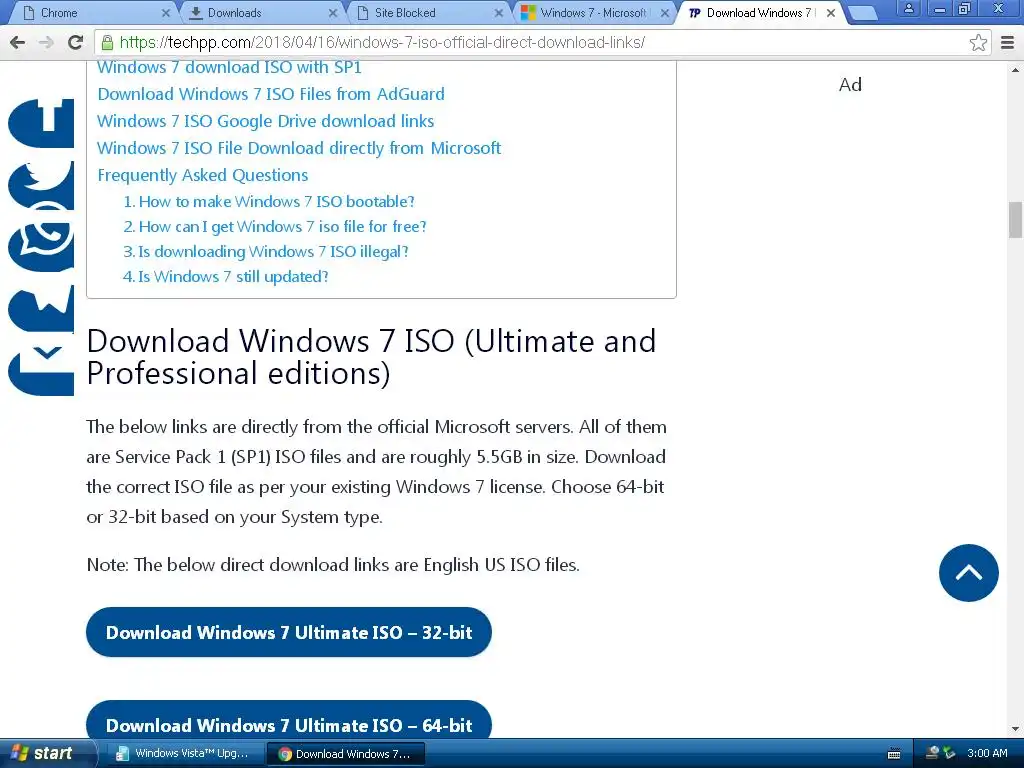The width and height of the screenshot is (1024, 768).
Task: Bookmark page with the star icon
Action: (978, 42)
